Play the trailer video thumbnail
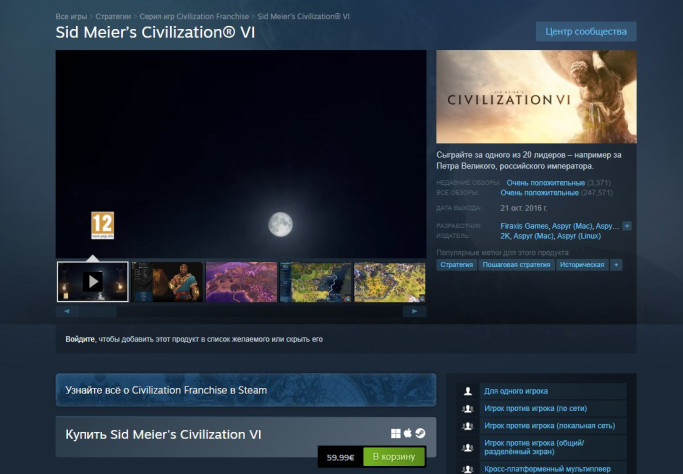Screen dimensions: 683x474 [93, 282]
